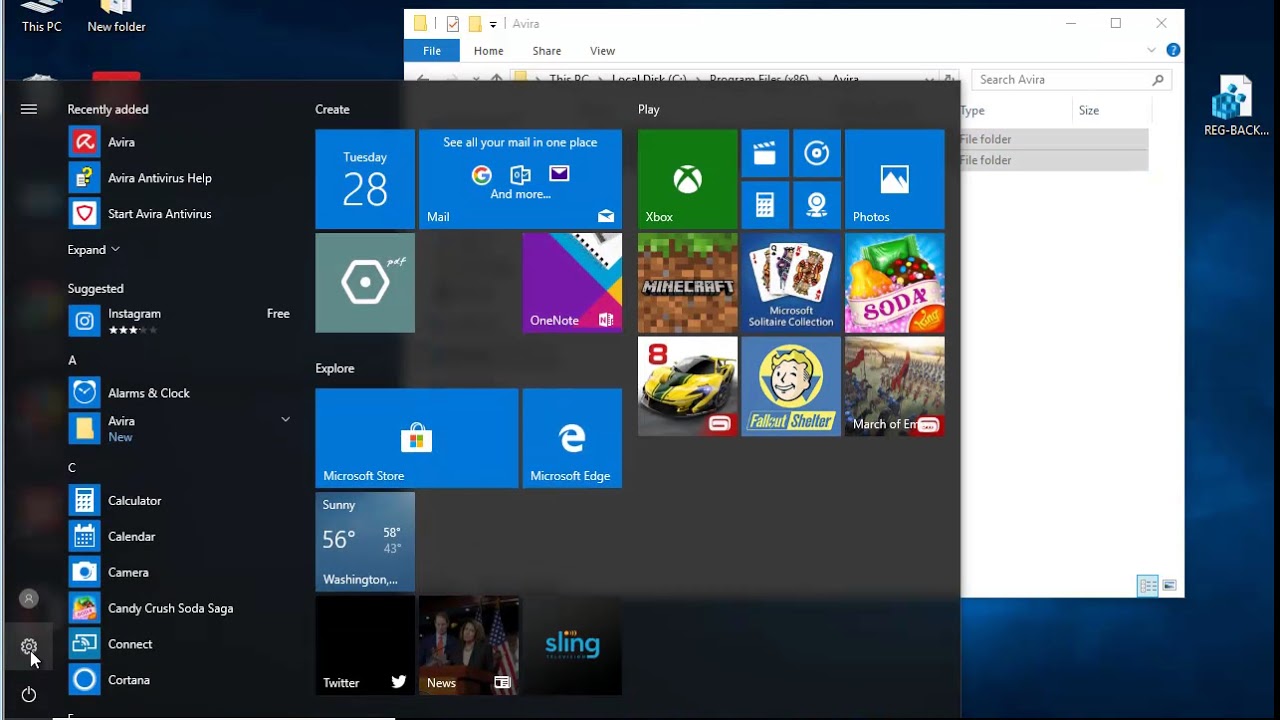Open the Sunny Washington weather tile

coord(365,541)
